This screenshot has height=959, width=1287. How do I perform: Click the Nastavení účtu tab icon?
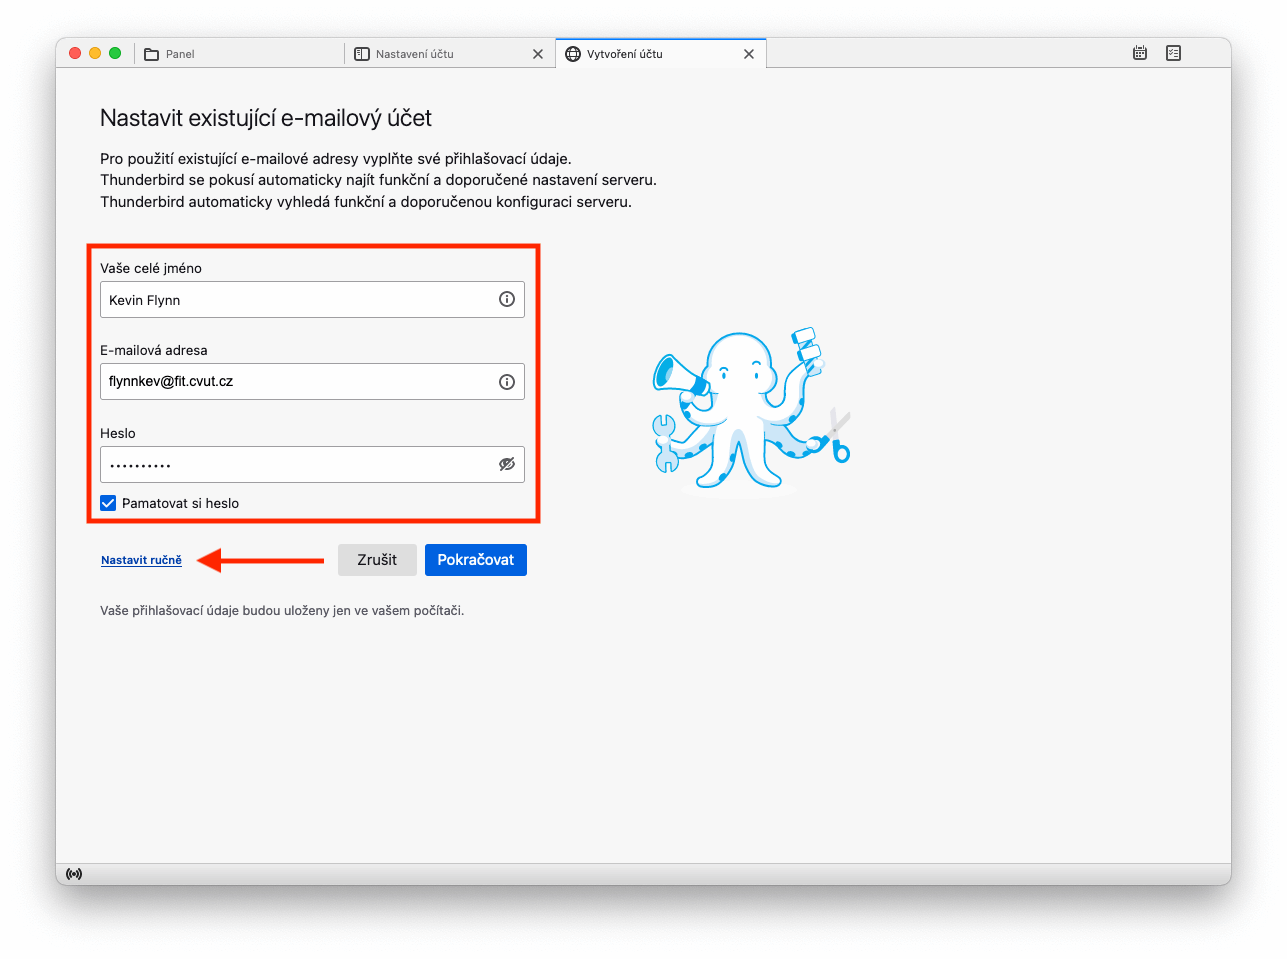tap(362, 54)
